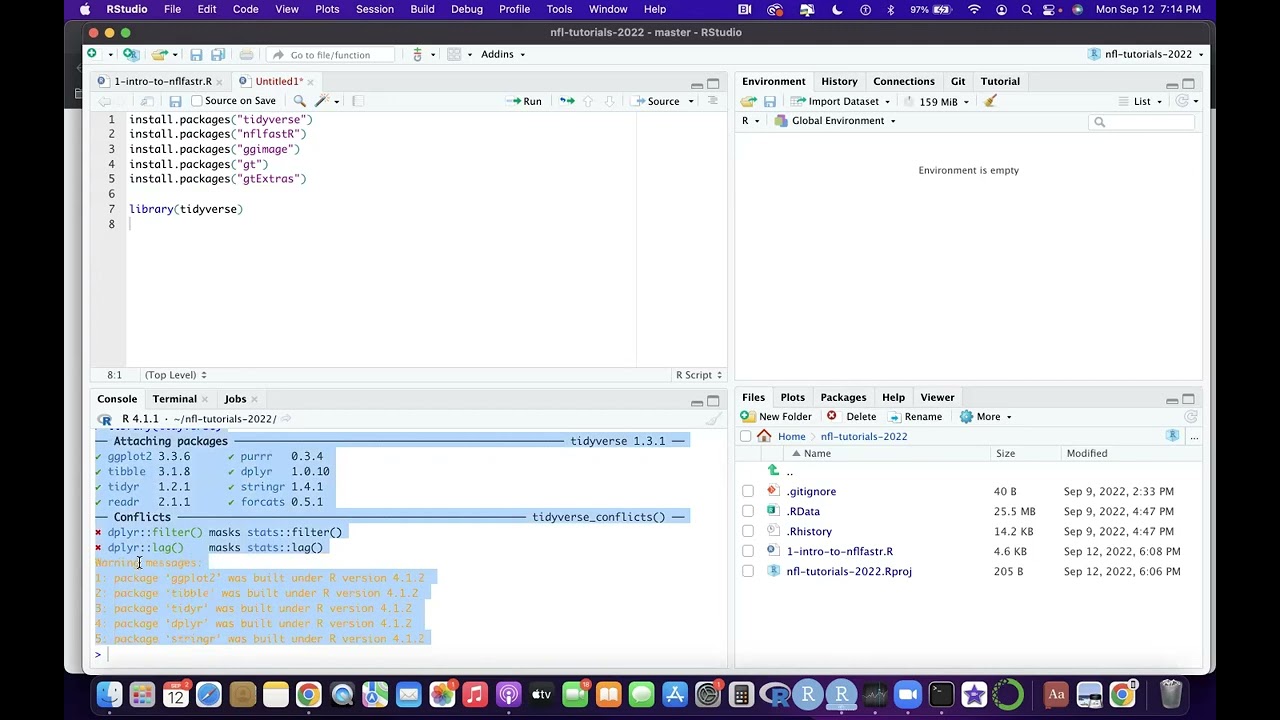Tick the checkbox for 1-intro-to-nflfastR.R

point(748,551)
